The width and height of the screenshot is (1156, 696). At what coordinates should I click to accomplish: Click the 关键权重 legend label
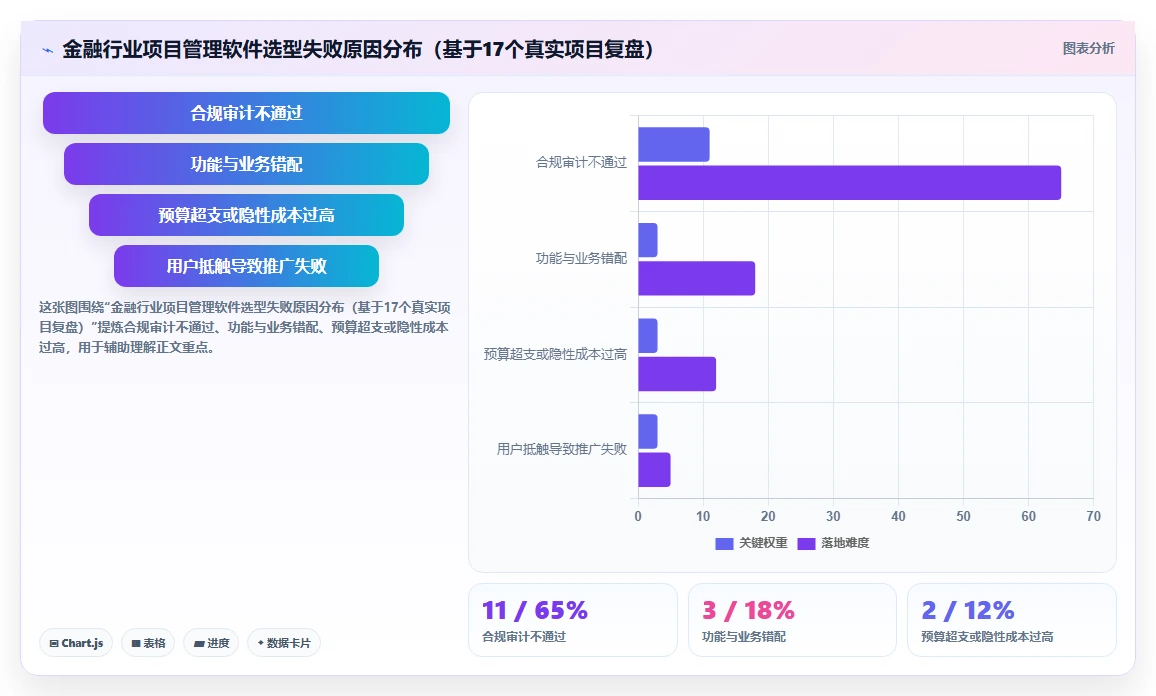763,543
